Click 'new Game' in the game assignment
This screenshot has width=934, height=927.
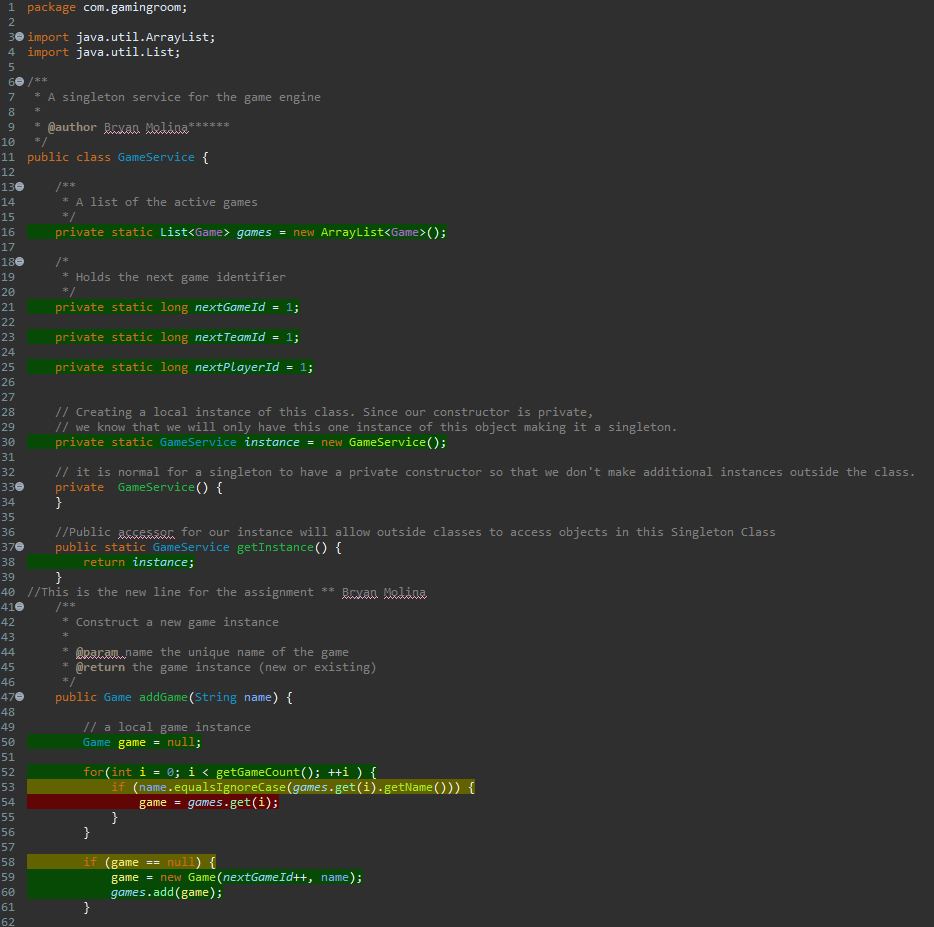pos(188,877)
